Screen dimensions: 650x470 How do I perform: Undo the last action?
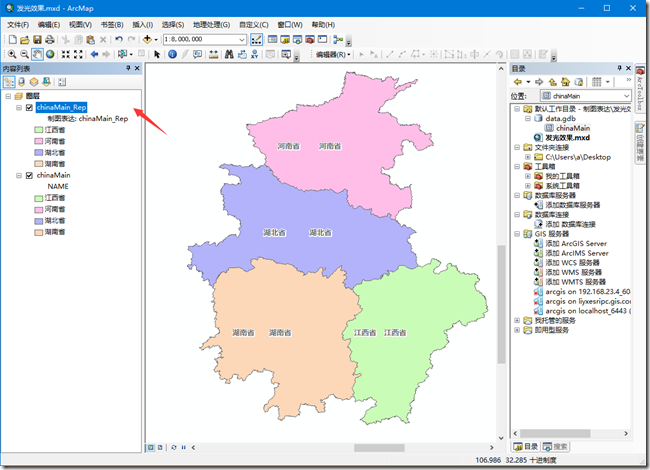[119, 40]
